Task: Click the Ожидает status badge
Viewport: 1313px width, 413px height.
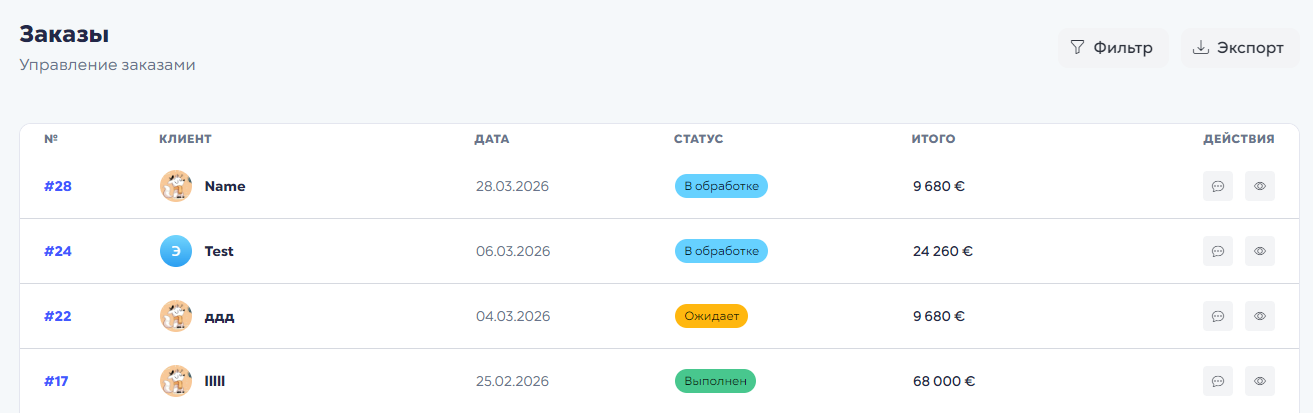Action: click(x=711, y=316)
